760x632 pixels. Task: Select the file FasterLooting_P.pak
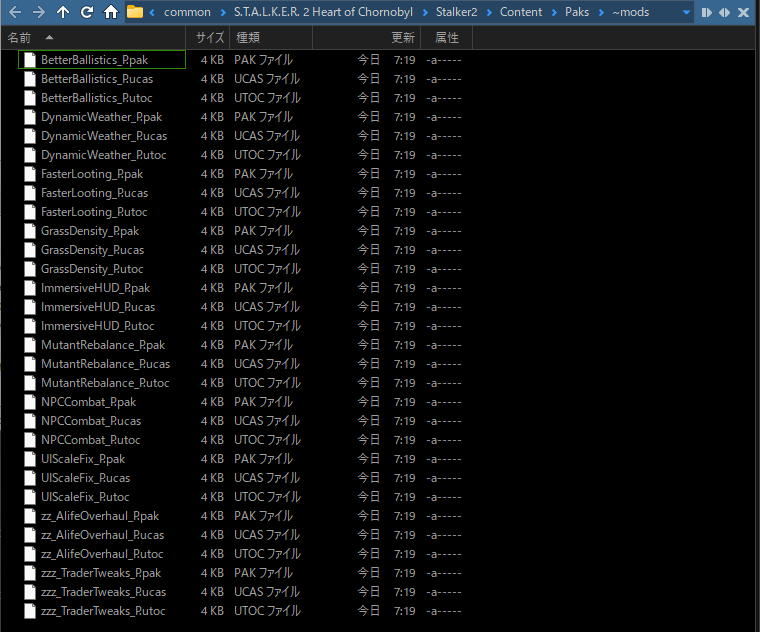click(x=92, y=174)
